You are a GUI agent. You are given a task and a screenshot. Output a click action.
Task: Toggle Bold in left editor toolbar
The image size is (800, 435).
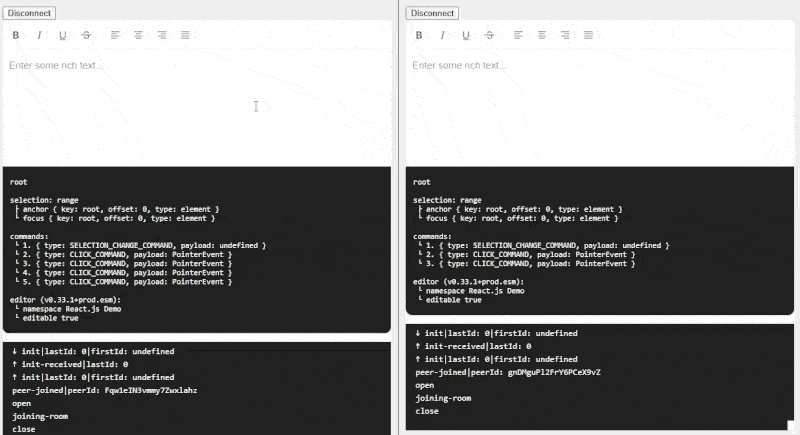[16, 35]
